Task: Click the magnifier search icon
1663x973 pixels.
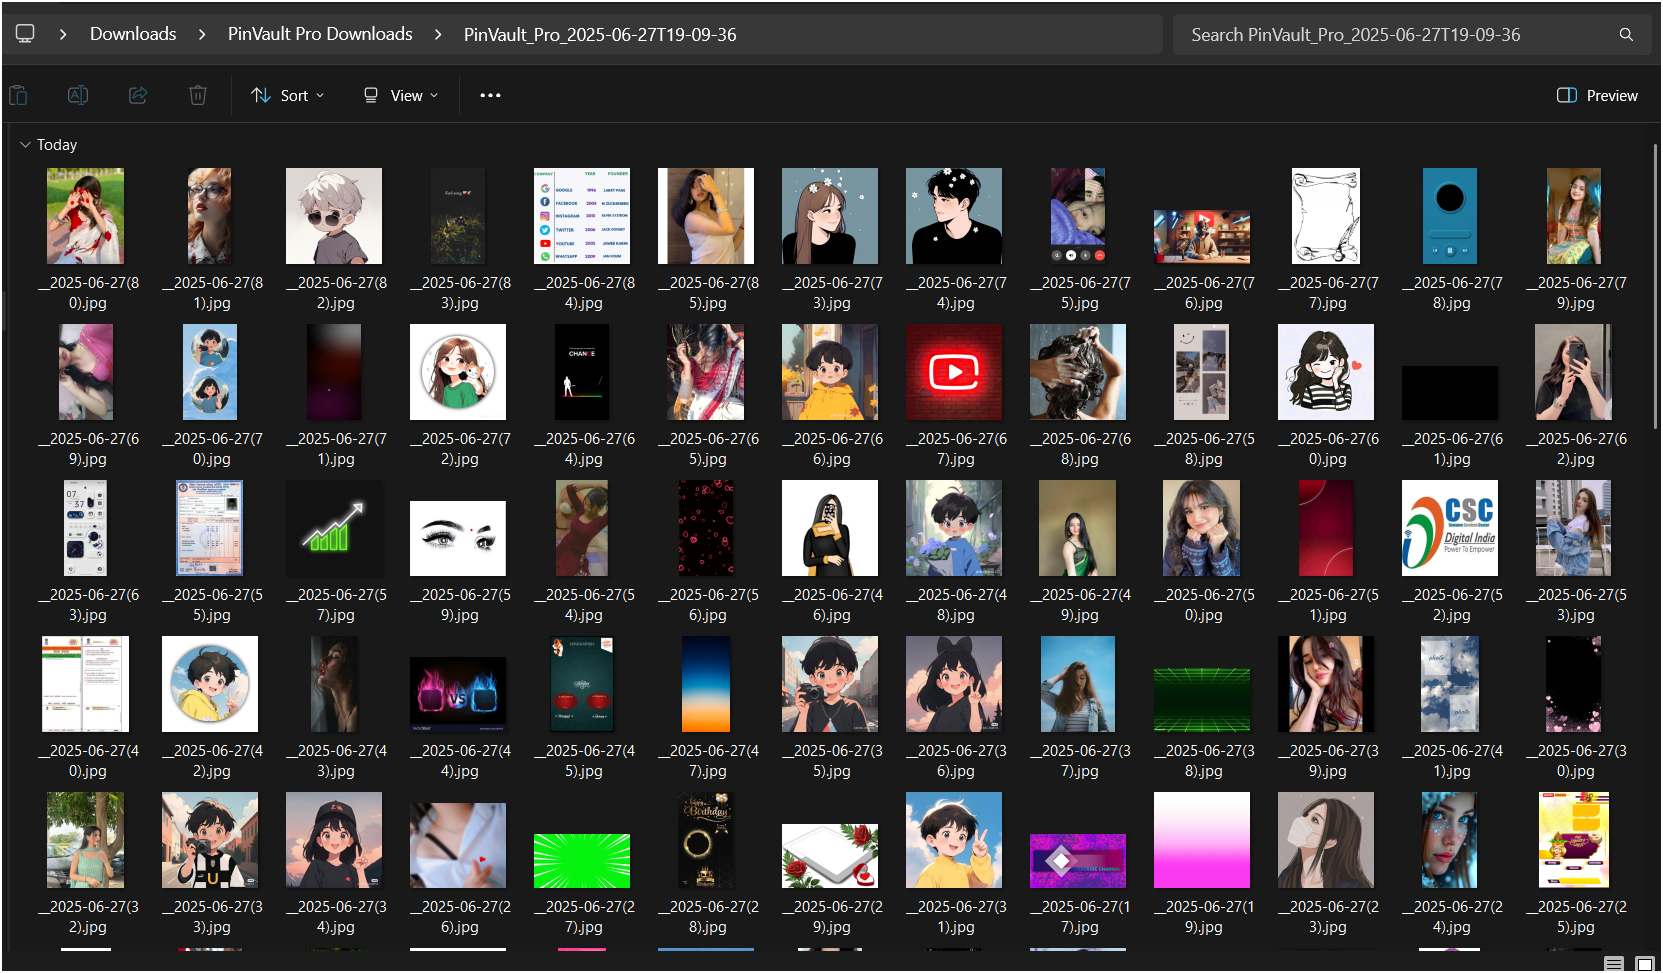Action: click(1626, 35)
